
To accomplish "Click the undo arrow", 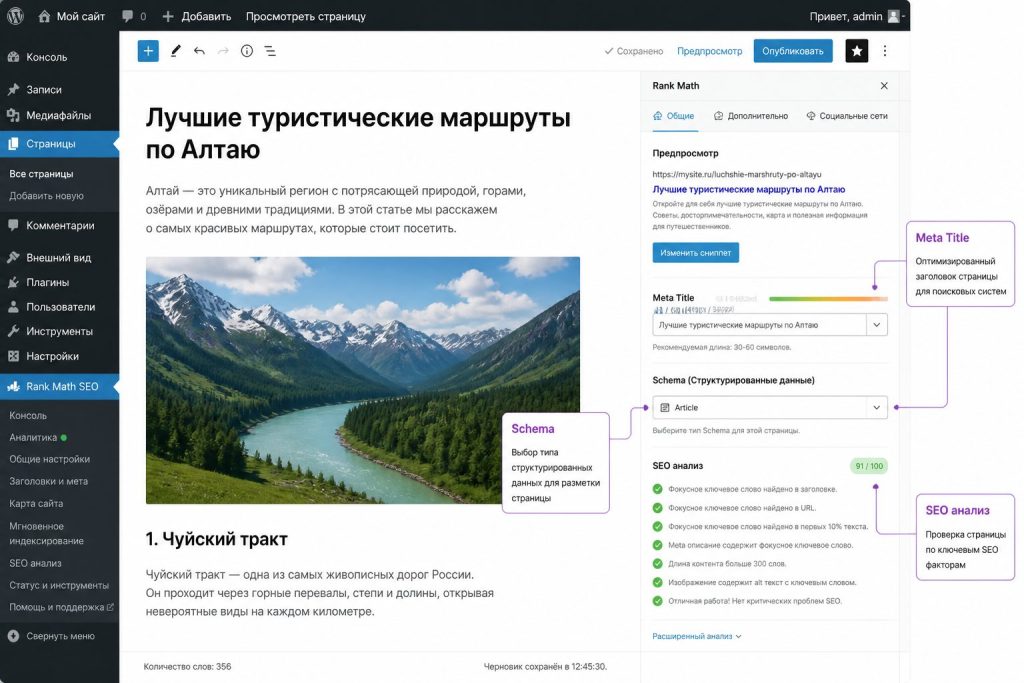I will coord(199,51).
